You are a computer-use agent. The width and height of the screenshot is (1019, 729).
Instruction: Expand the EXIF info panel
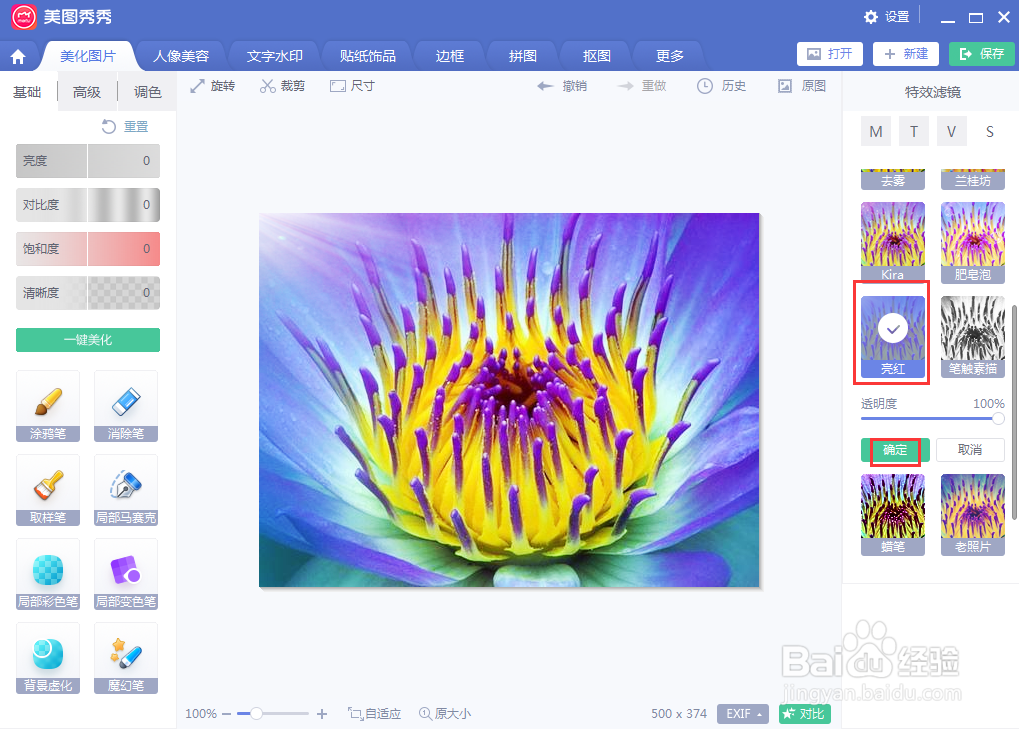coord(741,713)
